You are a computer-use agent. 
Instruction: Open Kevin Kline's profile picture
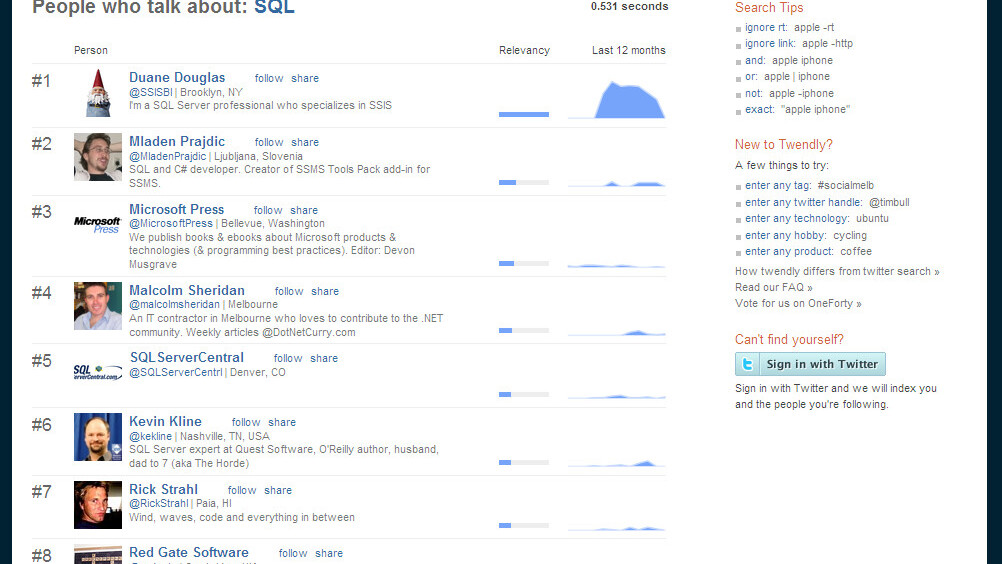pyautogui.click(x=97, y=437)
